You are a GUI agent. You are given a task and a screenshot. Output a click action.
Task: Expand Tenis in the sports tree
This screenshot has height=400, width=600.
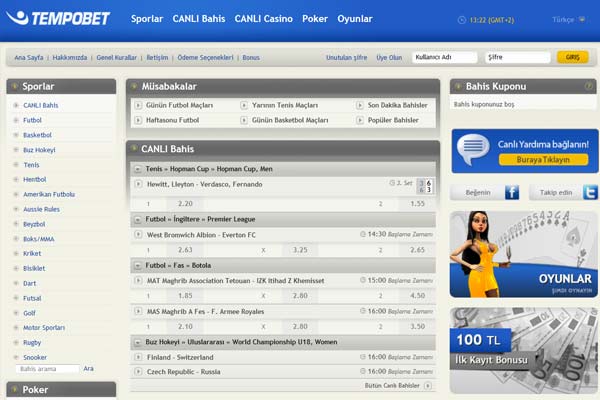tap(16, 165)
